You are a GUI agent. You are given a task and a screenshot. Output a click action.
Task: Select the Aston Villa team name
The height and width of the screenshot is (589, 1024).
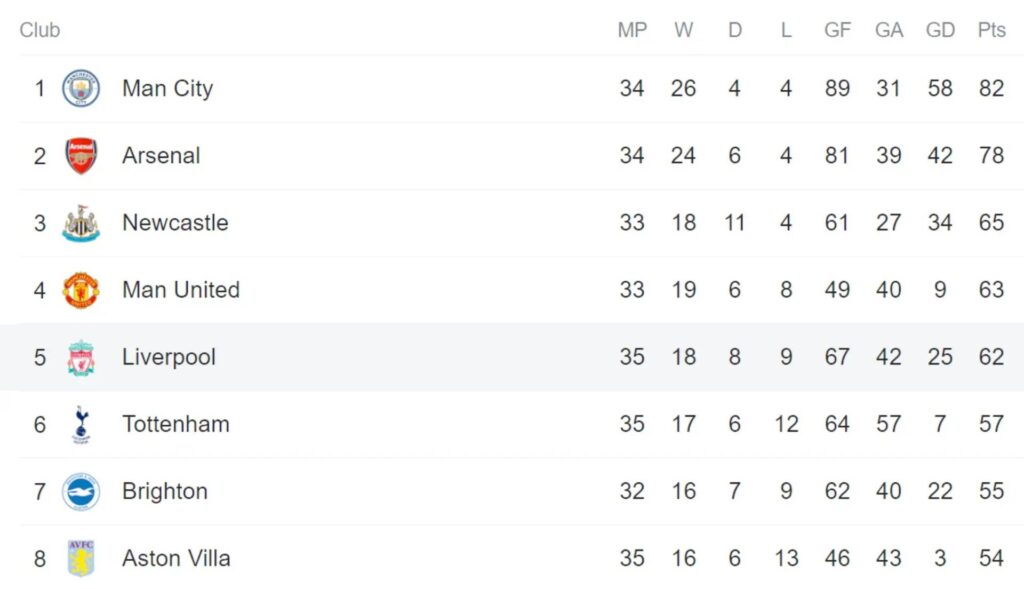pos(176,558)
